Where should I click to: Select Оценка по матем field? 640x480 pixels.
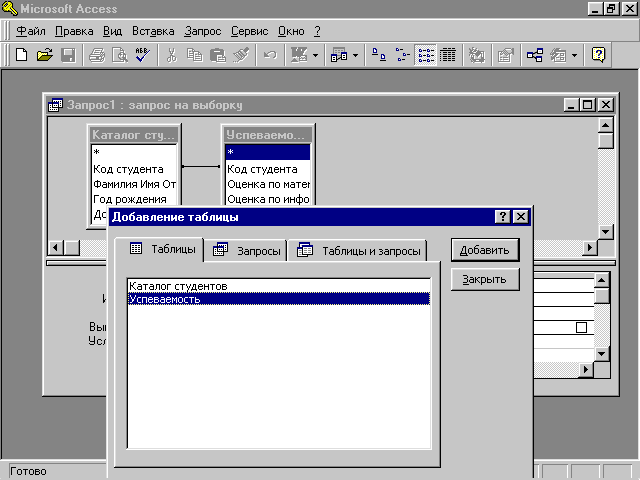point(268,184)
